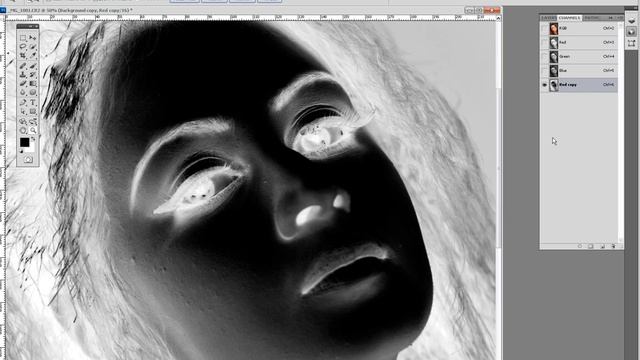Select the Path Selection tool
Image resolution: width=640 pixels, height=360 pixels.
tap(23, 111)
